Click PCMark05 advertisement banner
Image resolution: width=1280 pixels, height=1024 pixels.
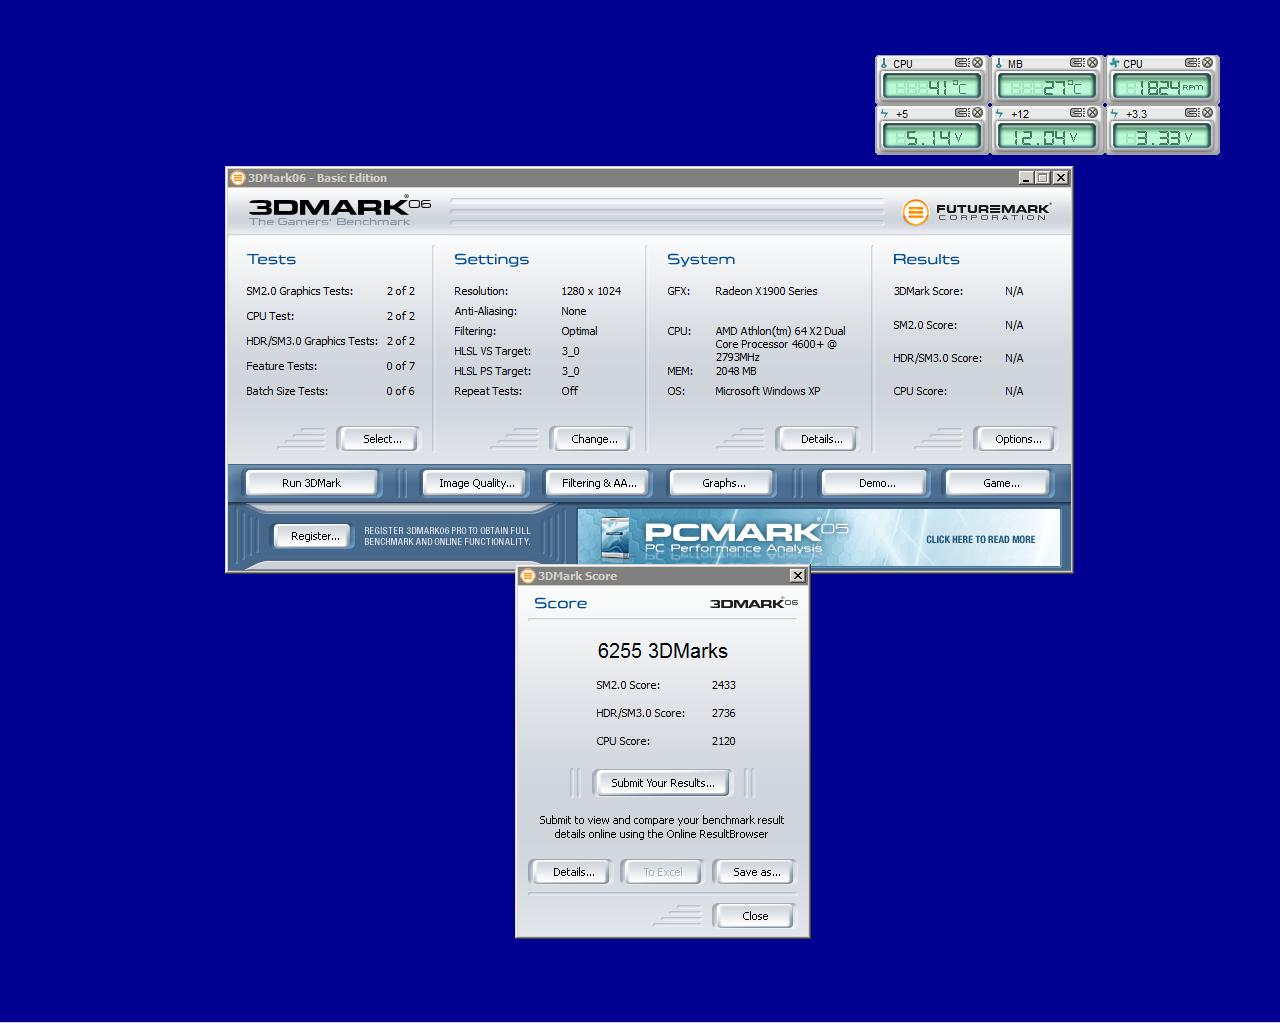pyautogui.click(x=819, y=537)
